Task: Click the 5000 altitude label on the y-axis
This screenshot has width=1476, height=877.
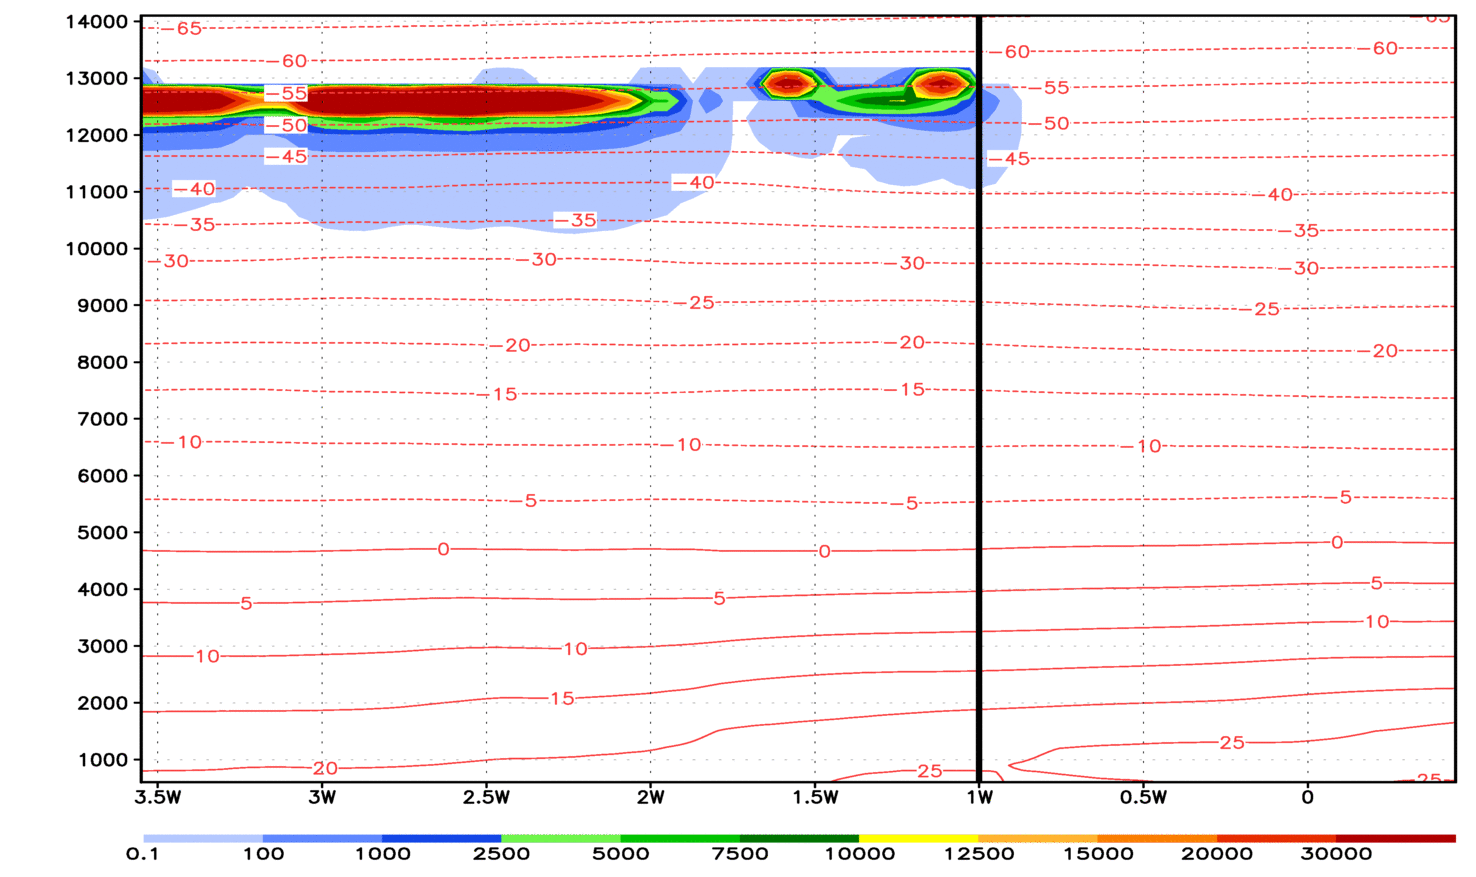Action: [x=102, y=533]
